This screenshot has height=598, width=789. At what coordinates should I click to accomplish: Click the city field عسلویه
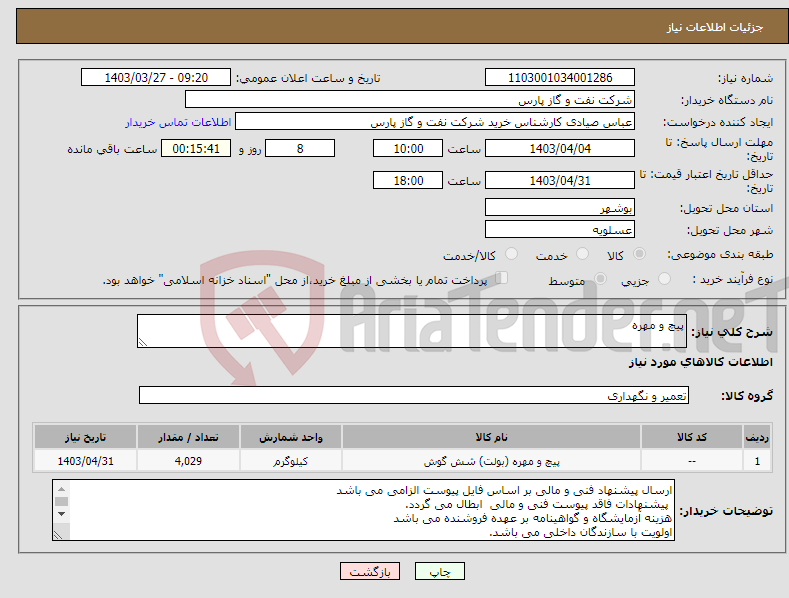click(560, 229)
